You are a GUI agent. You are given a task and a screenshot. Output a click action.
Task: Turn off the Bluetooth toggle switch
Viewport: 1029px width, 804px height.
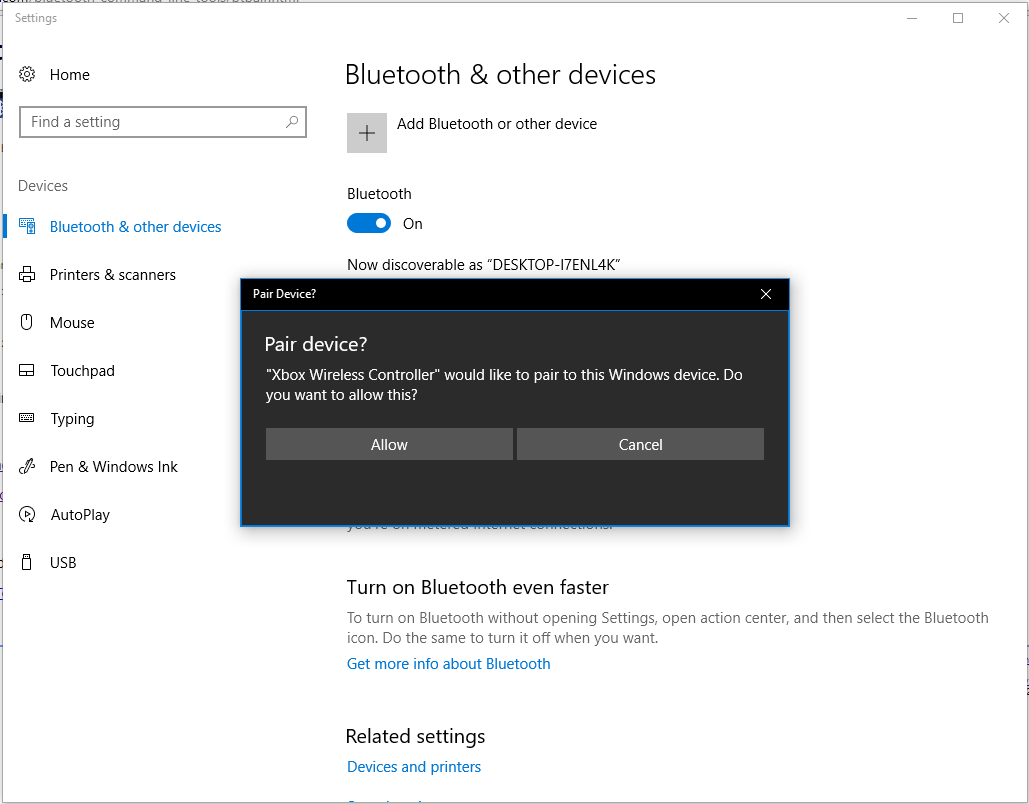tap(369, 223)
